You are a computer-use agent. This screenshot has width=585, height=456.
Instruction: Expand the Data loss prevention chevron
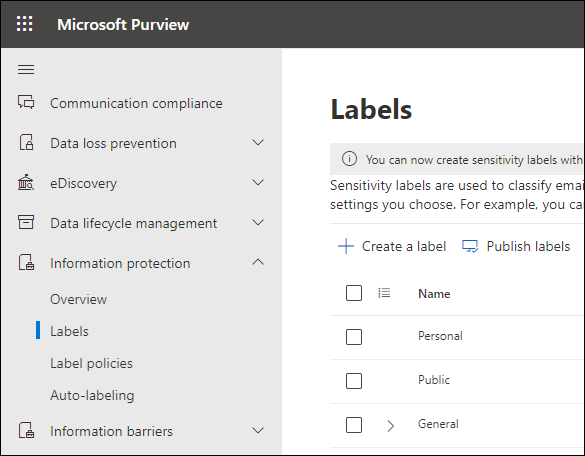click(258, 143)
